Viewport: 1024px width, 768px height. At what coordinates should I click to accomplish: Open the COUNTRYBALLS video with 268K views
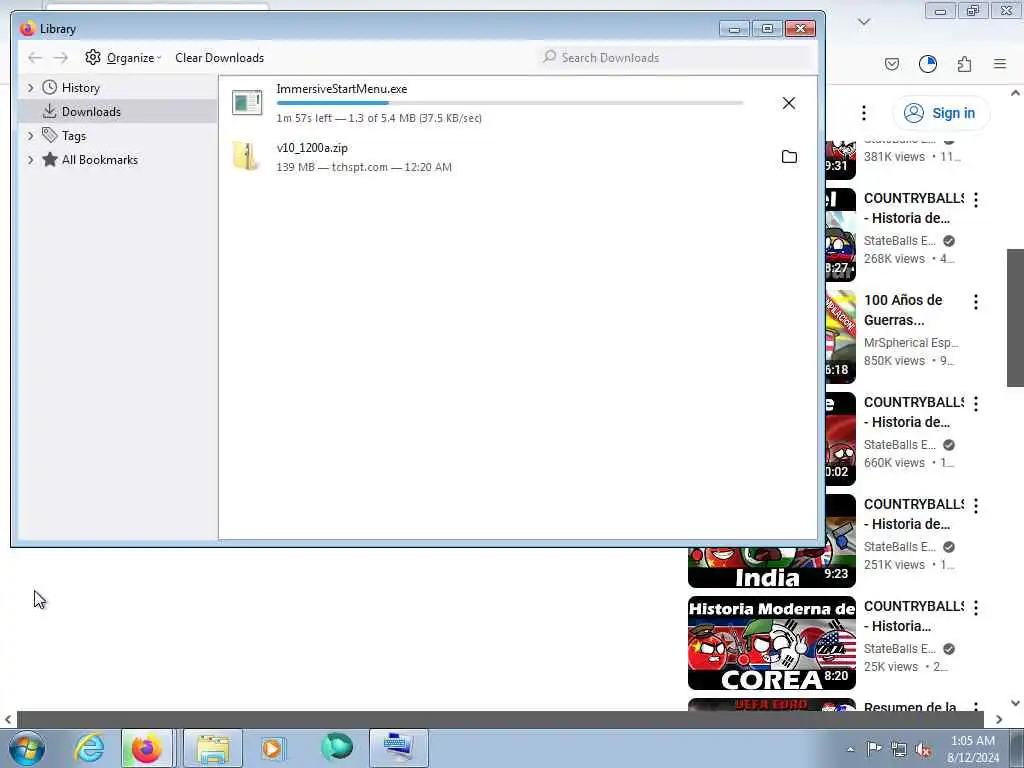click(913, 208)
